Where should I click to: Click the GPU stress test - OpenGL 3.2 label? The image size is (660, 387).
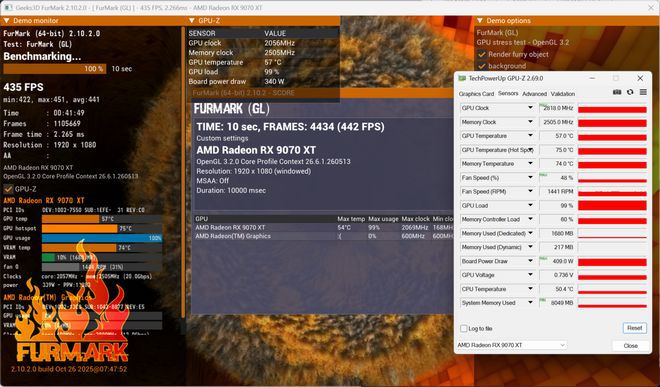coord(522,43)
